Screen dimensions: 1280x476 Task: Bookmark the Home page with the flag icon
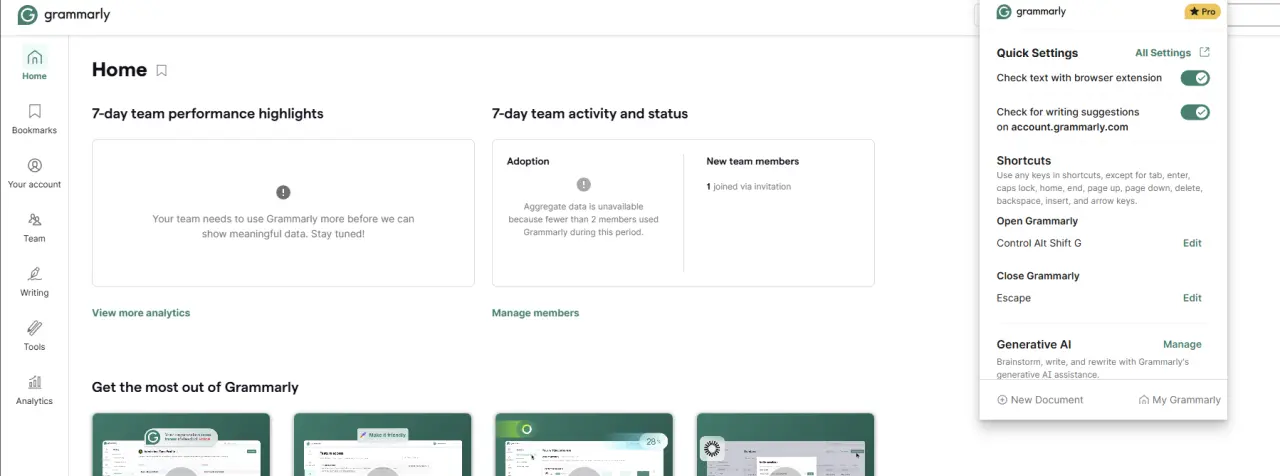pos(161,70)
